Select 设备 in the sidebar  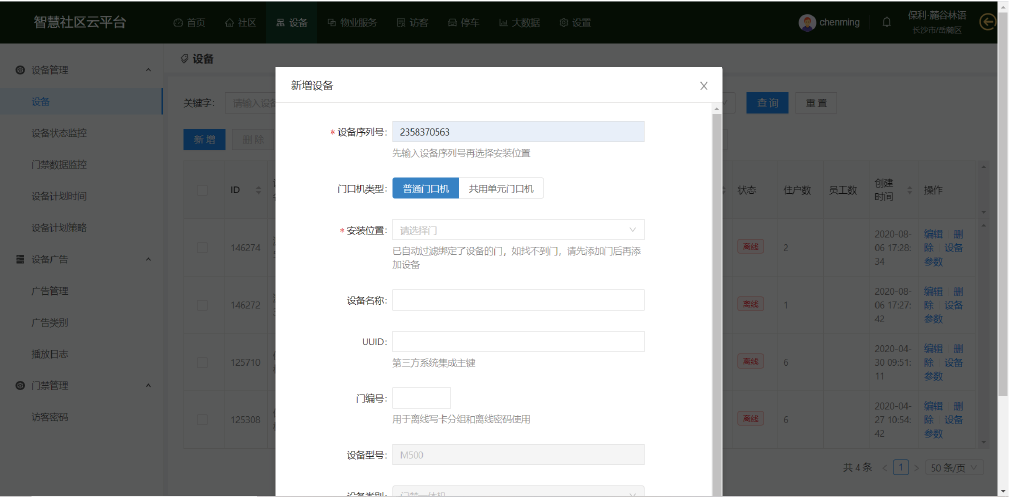pyautogui.click(x=81, y=101)
